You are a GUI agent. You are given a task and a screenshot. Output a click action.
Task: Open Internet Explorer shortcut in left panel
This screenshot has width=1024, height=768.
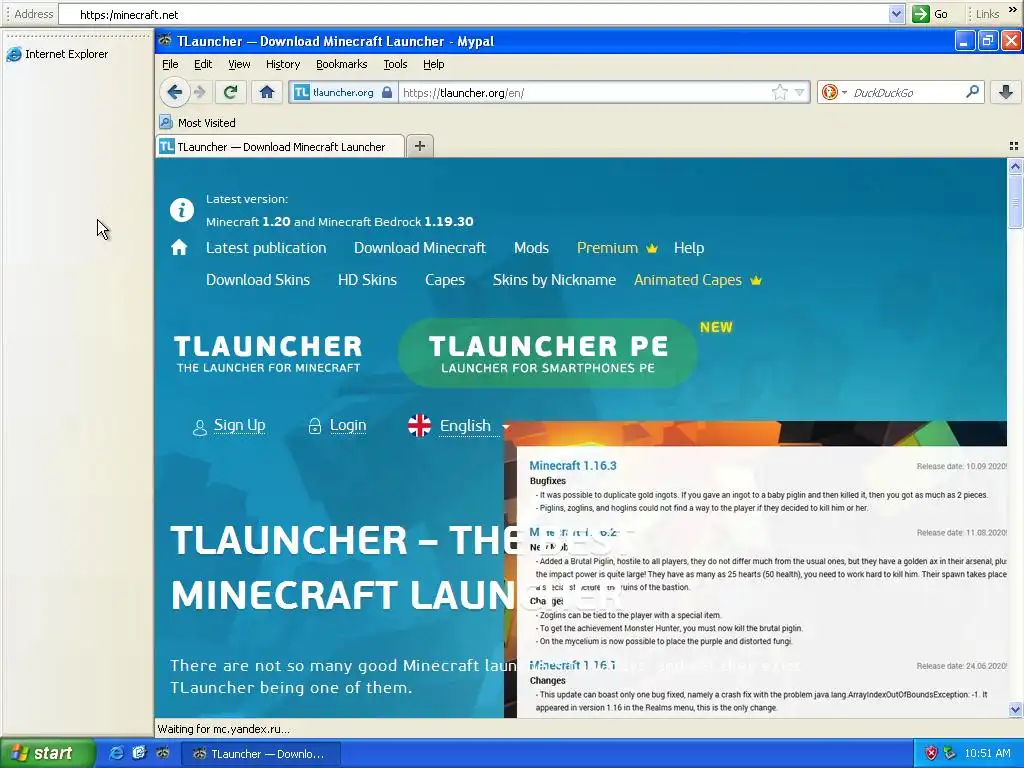click(57, 54)
